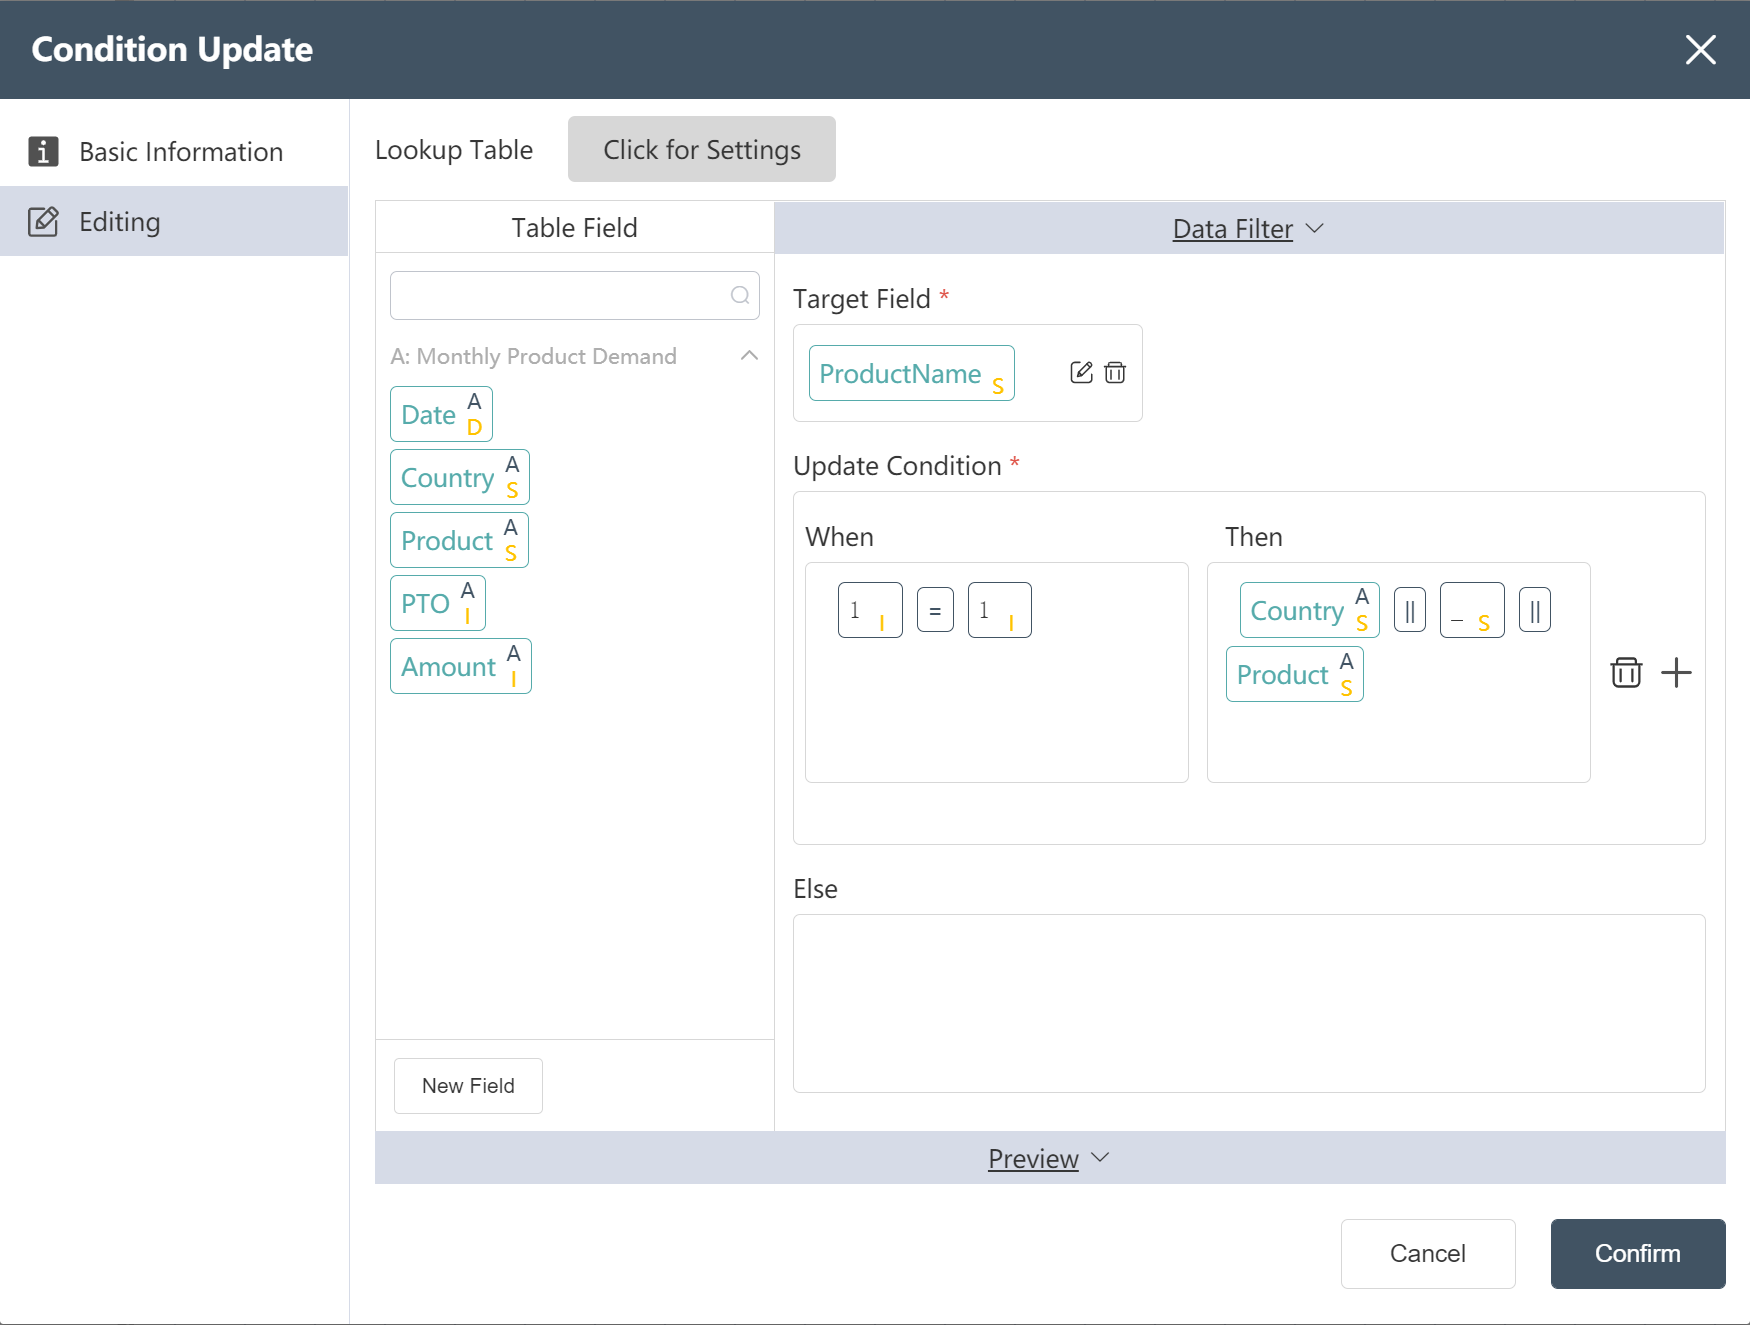
Task: Click the first value 1 in When
Action: [870, 610]
